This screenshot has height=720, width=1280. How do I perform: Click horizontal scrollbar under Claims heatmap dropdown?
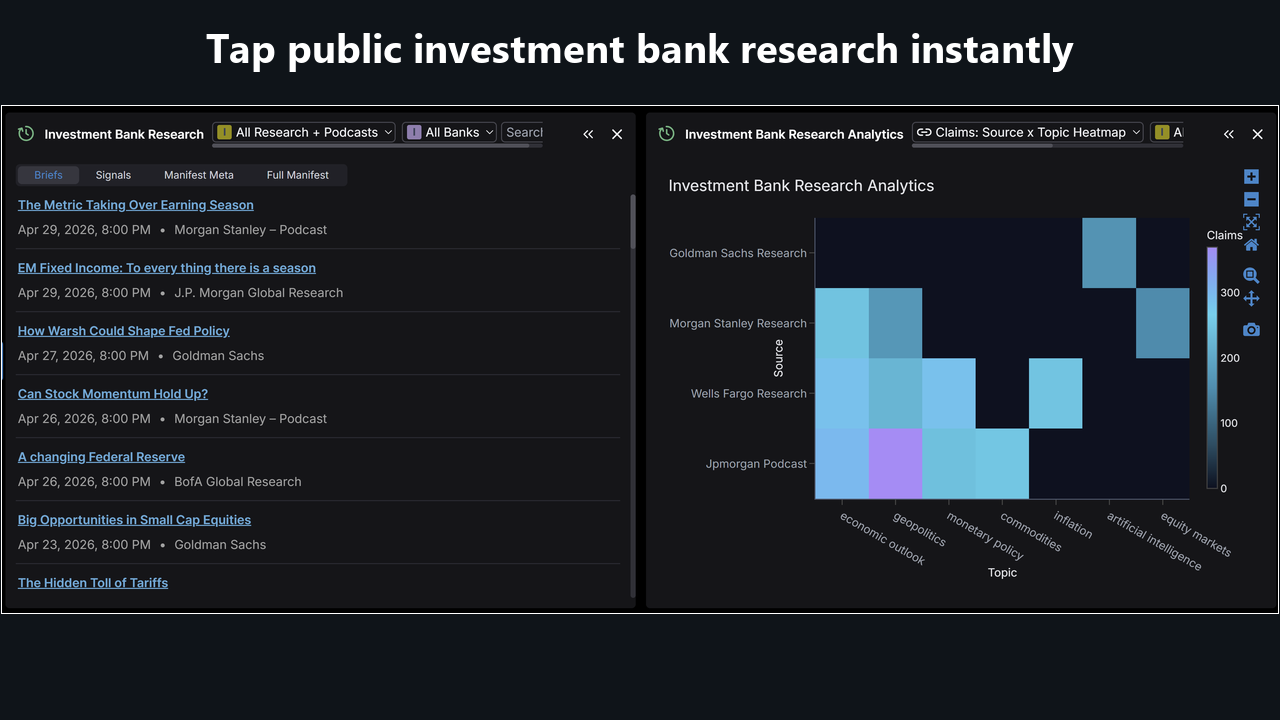pos(982,145)
